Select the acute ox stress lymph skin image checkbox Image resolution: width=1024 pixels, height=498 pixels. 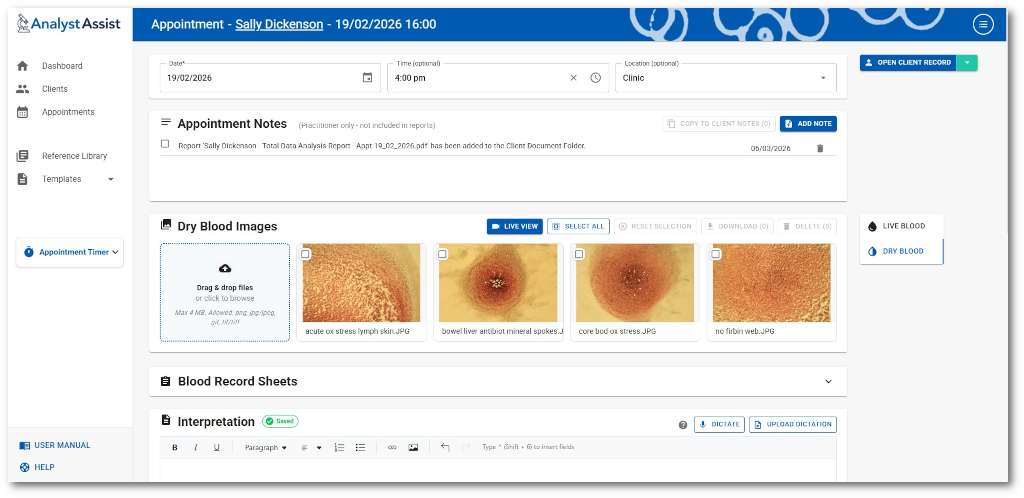(306, 254)
